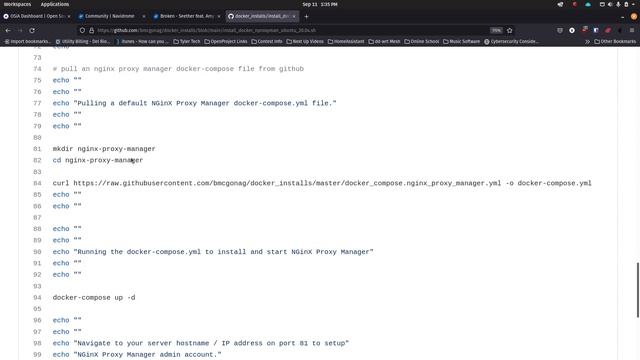This screenshot has height=360, width=640.
Task: Open iTunes How can you bookmark
Action: tap(142, 41)
